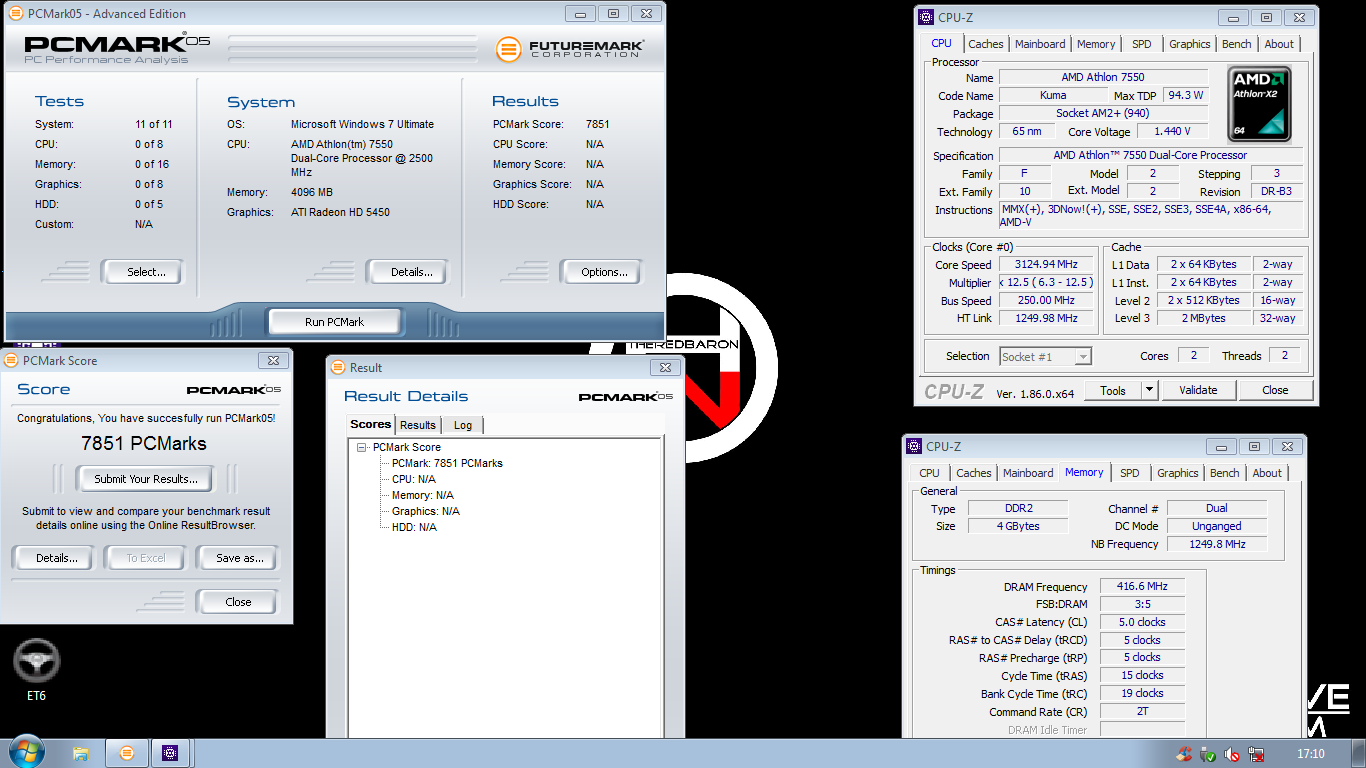1366x768 pixels.
Task: Click Run PCMark button
Action: coord(335,322)
